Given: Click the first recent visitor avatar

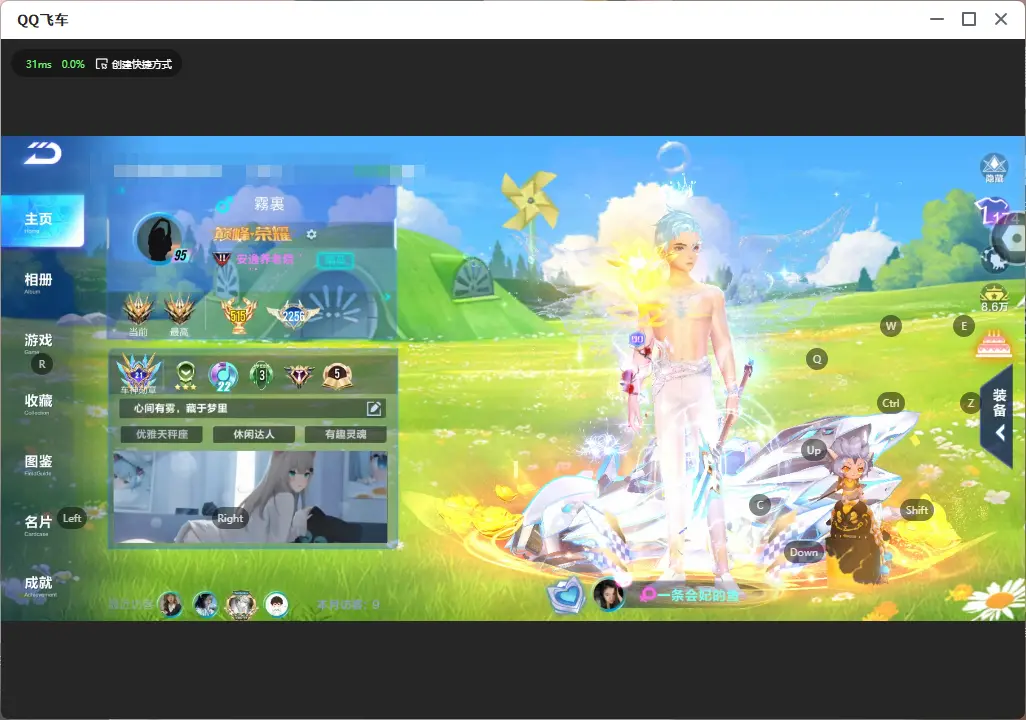Looking at the screenshot, I should coord(171,604).
